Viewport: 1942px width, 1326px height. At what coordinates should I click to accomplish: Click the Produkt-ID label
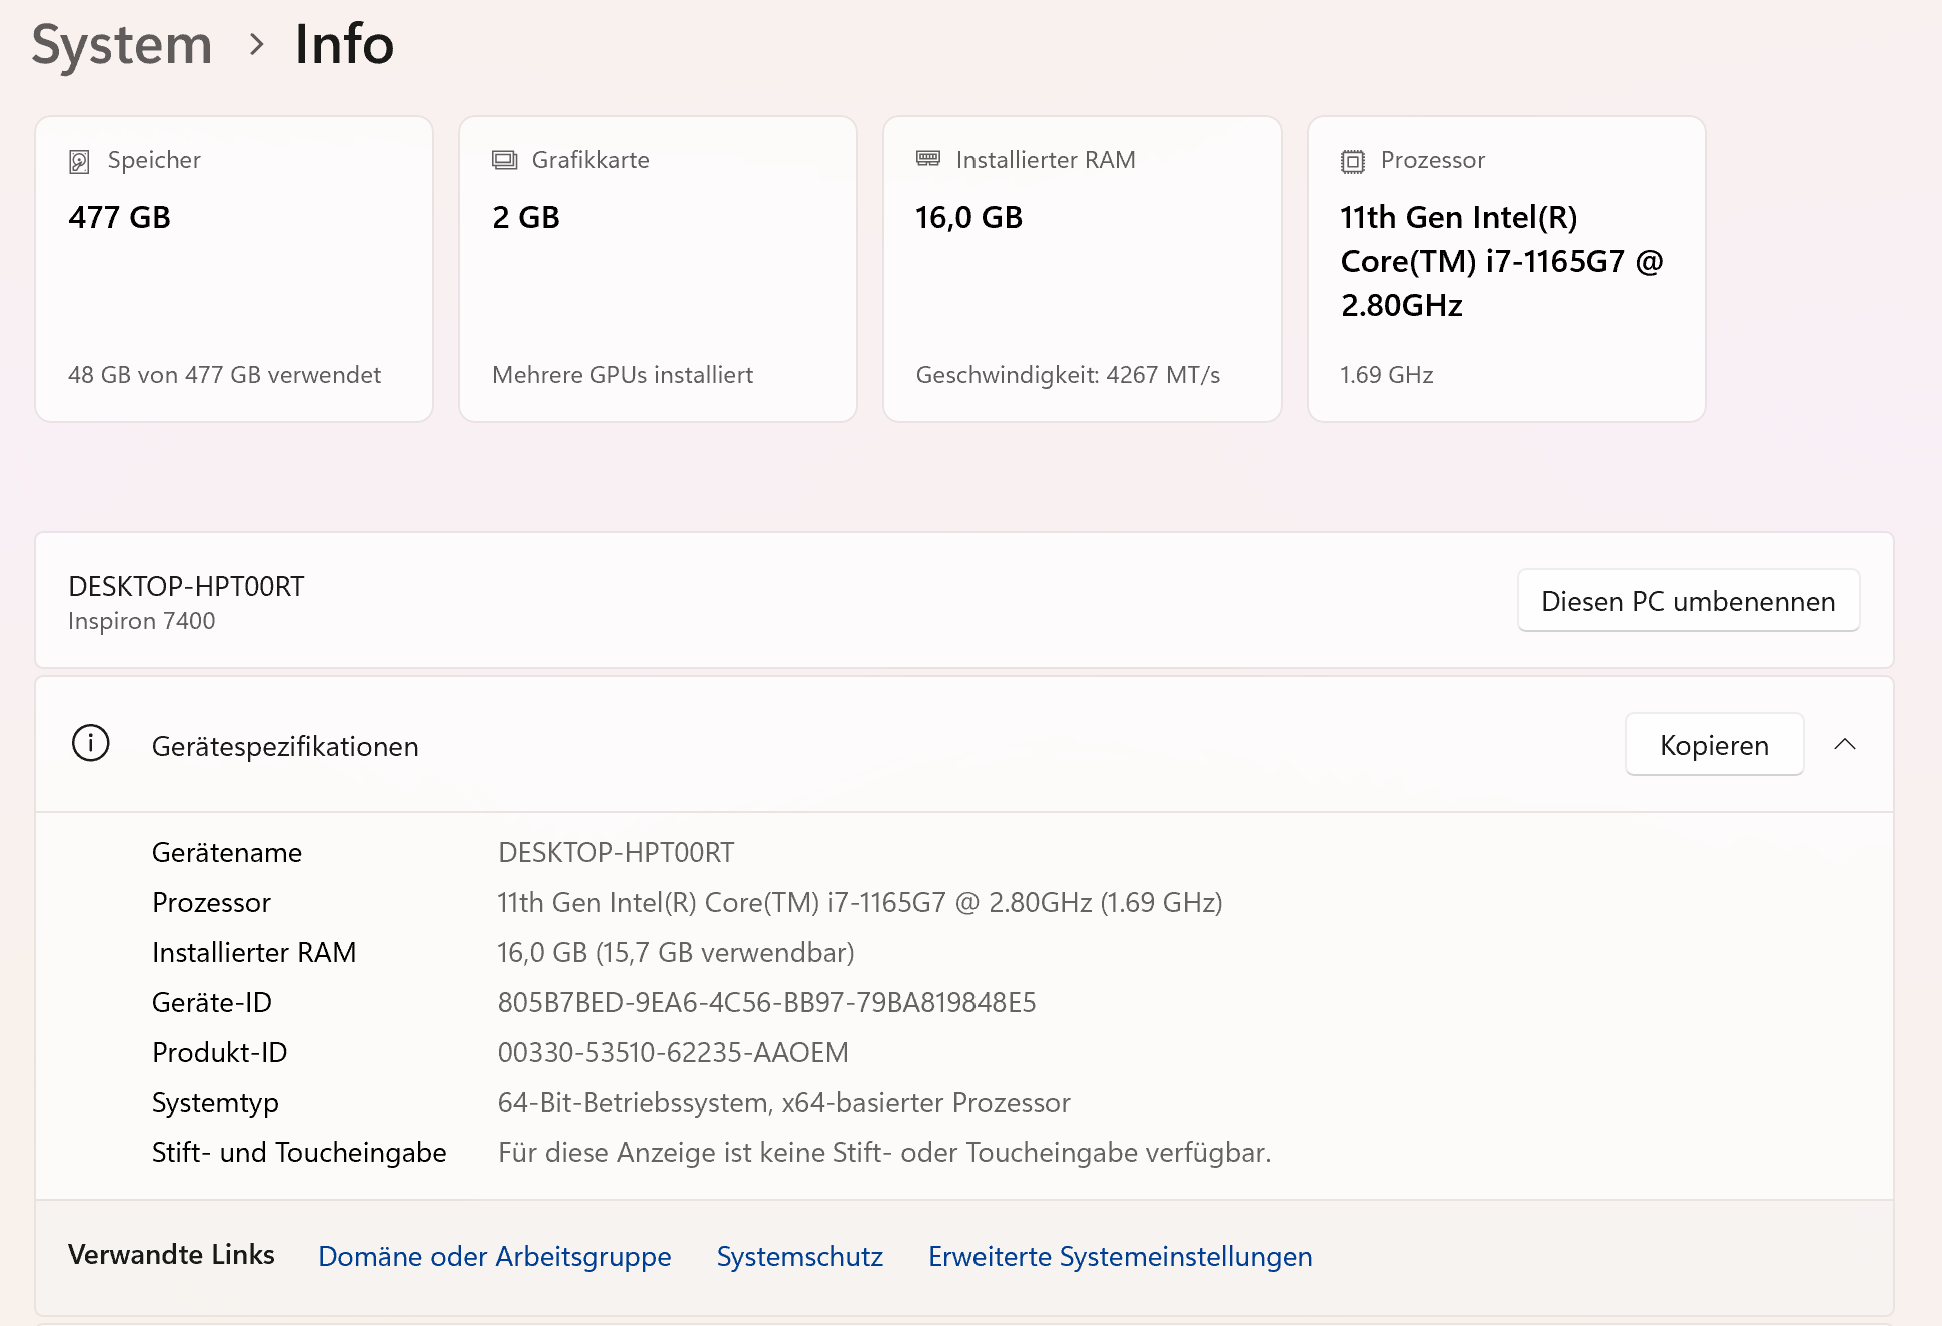(220, 1053)
